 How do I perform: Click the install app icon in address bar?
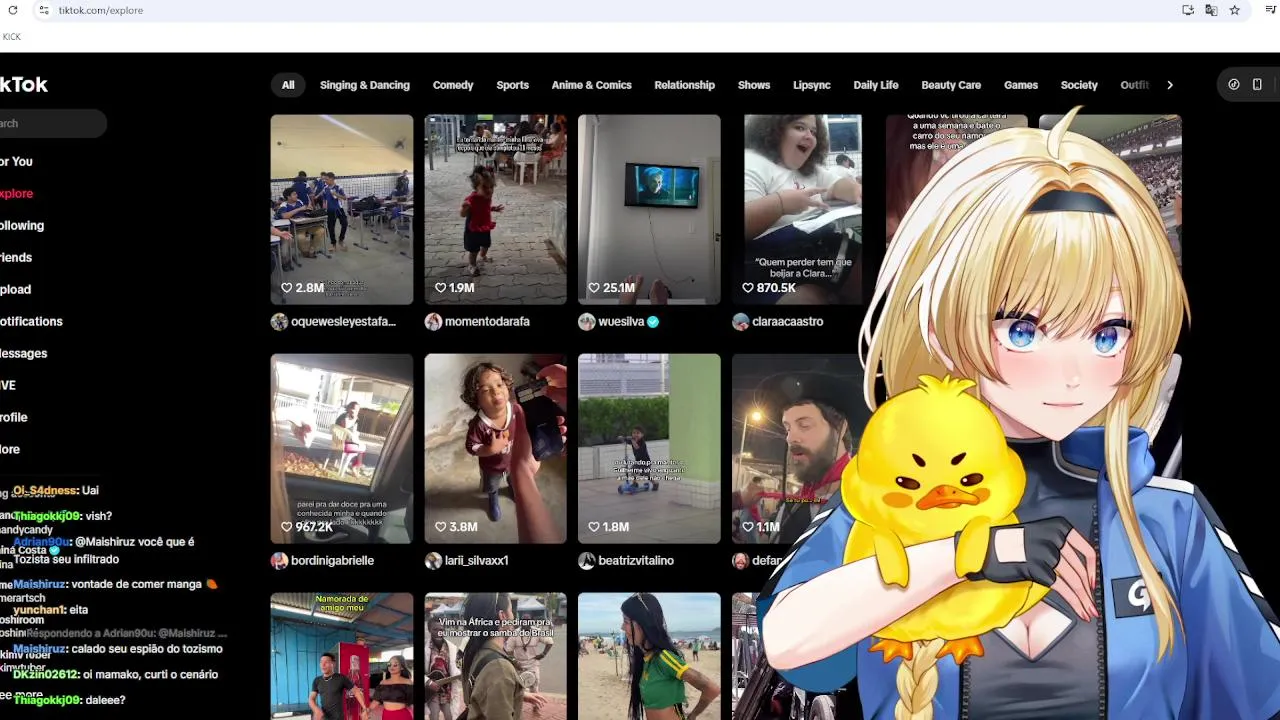click(1188, 10)
